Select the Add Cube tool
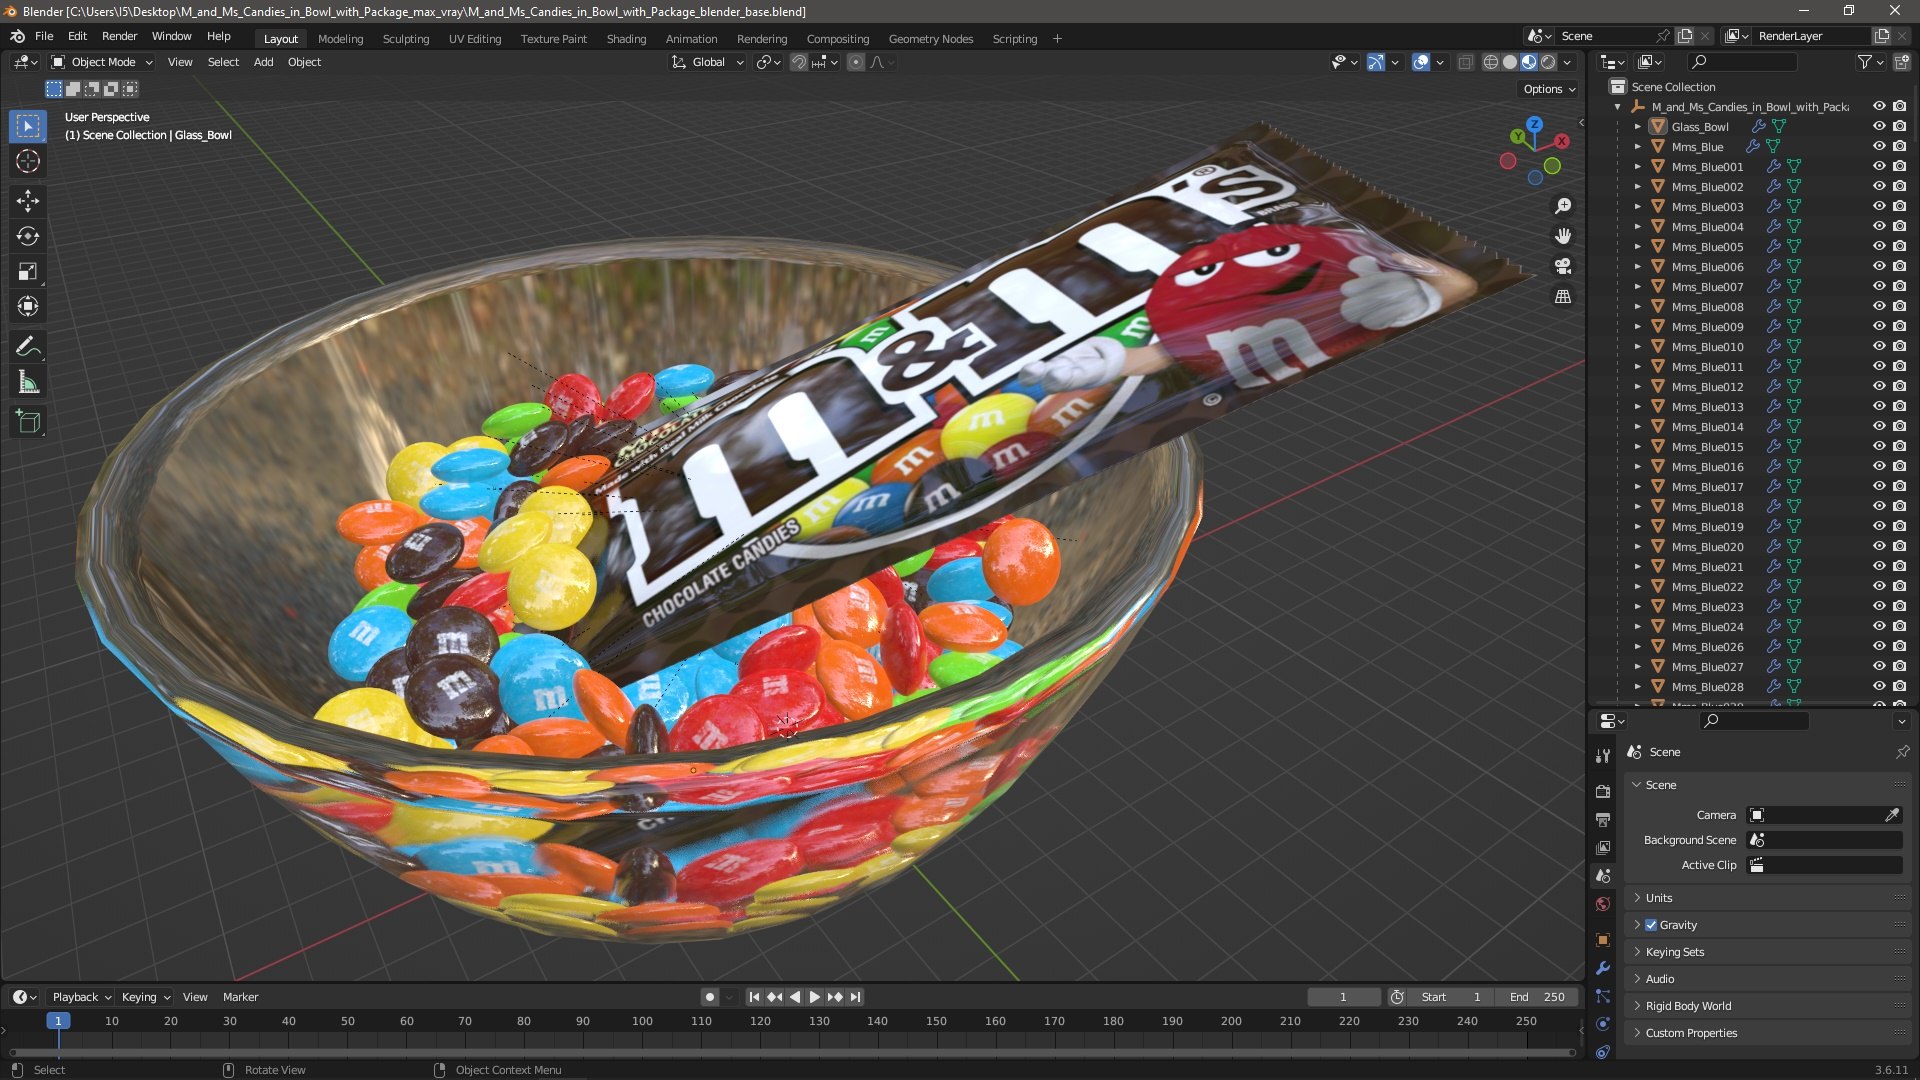This screenshot has width=1920, height=1080. [x=28, y=422]
